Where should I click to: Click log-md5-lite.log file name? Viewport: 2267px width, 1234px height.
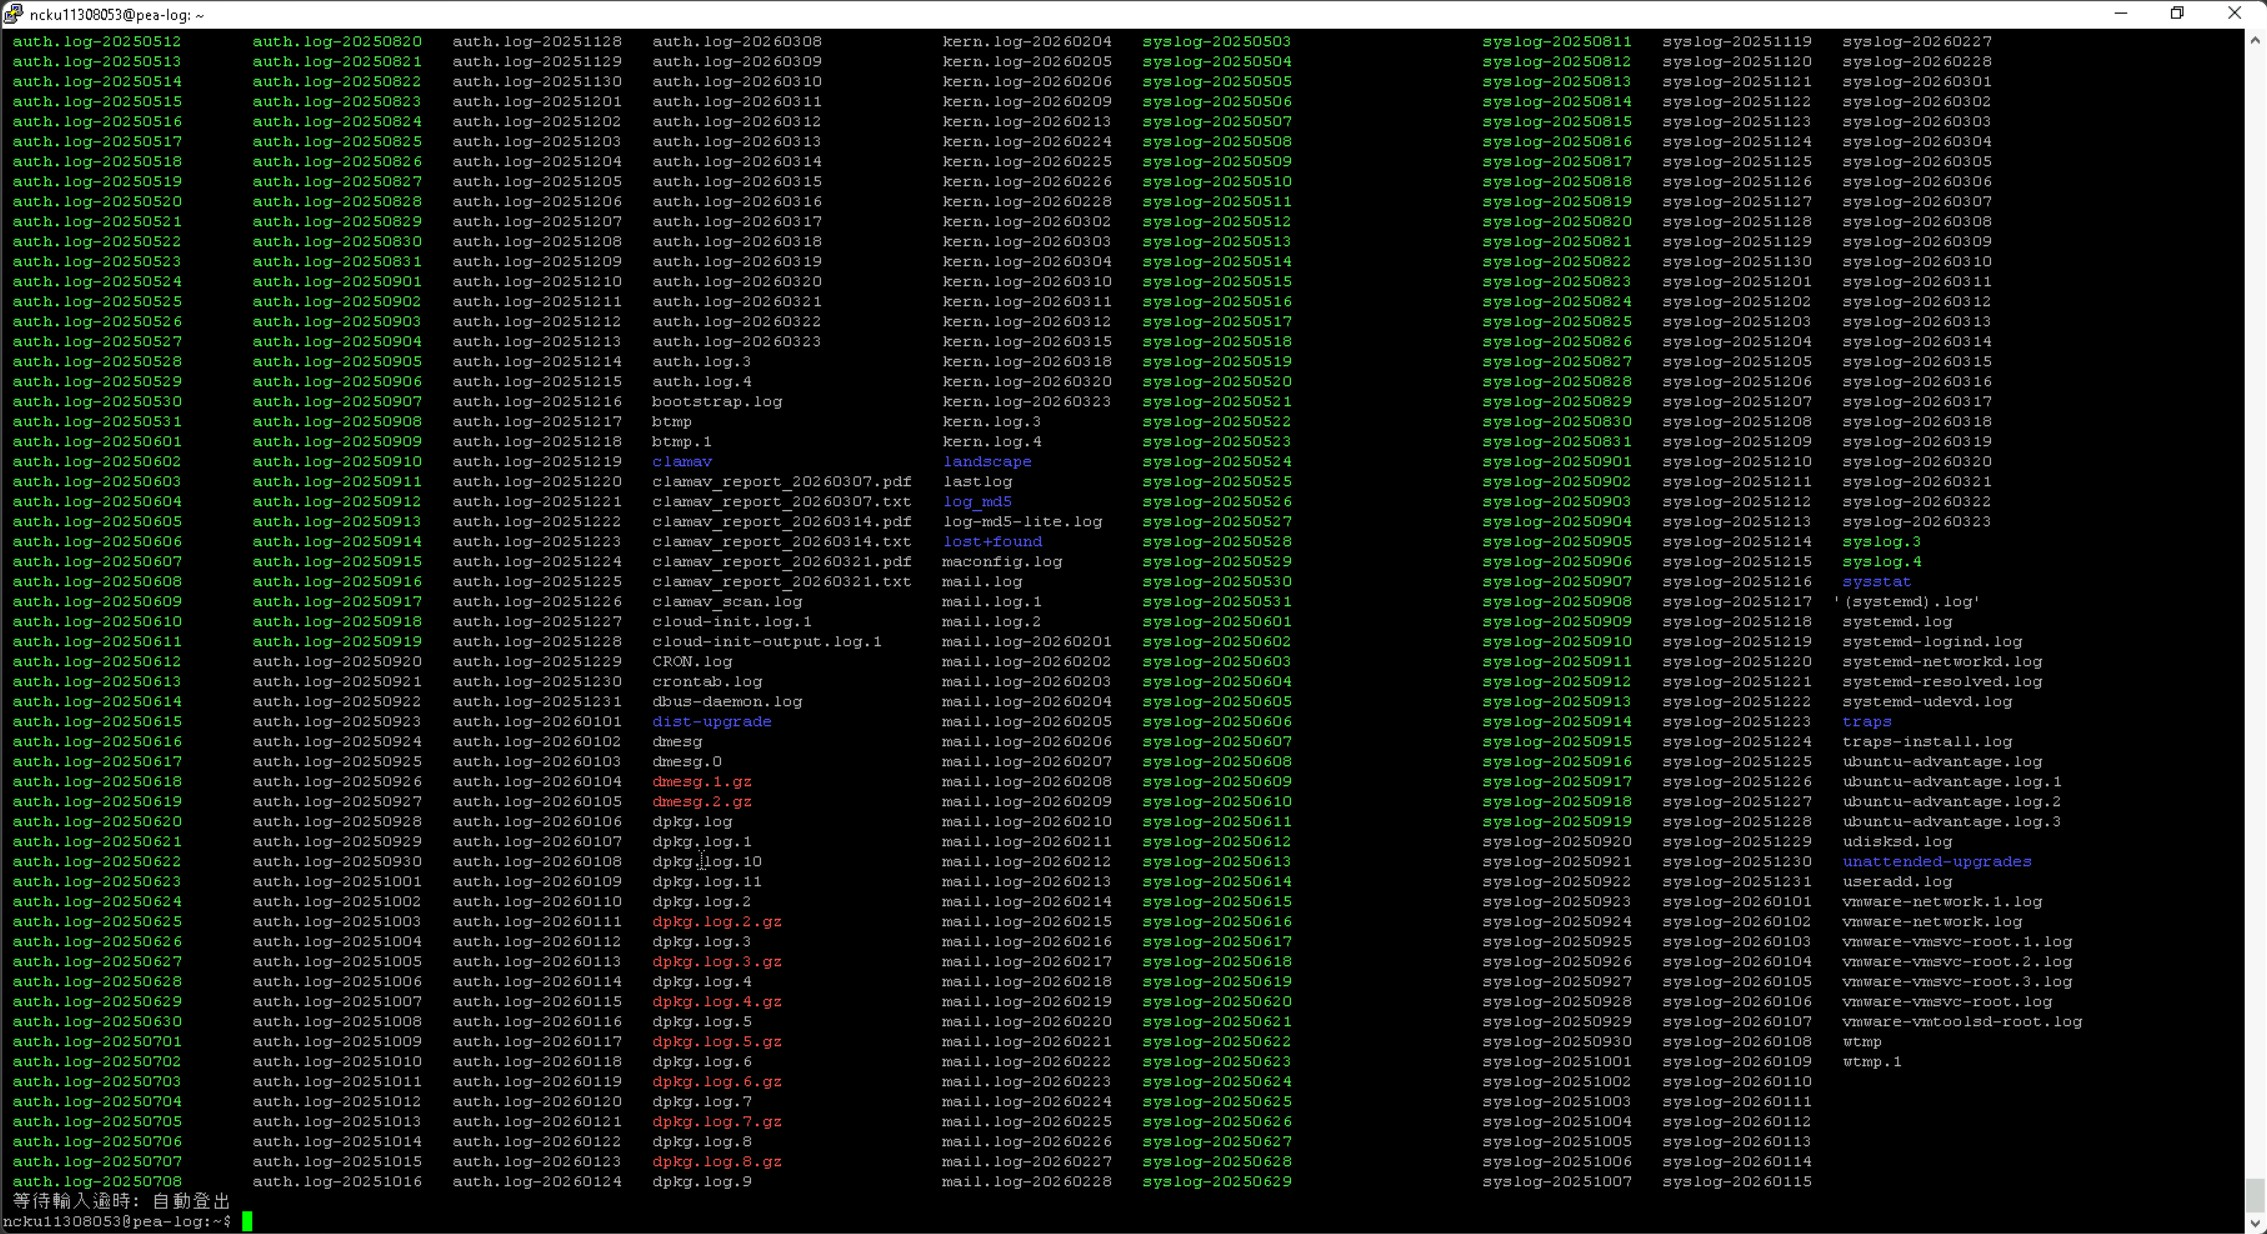(x=1022, y=521)
